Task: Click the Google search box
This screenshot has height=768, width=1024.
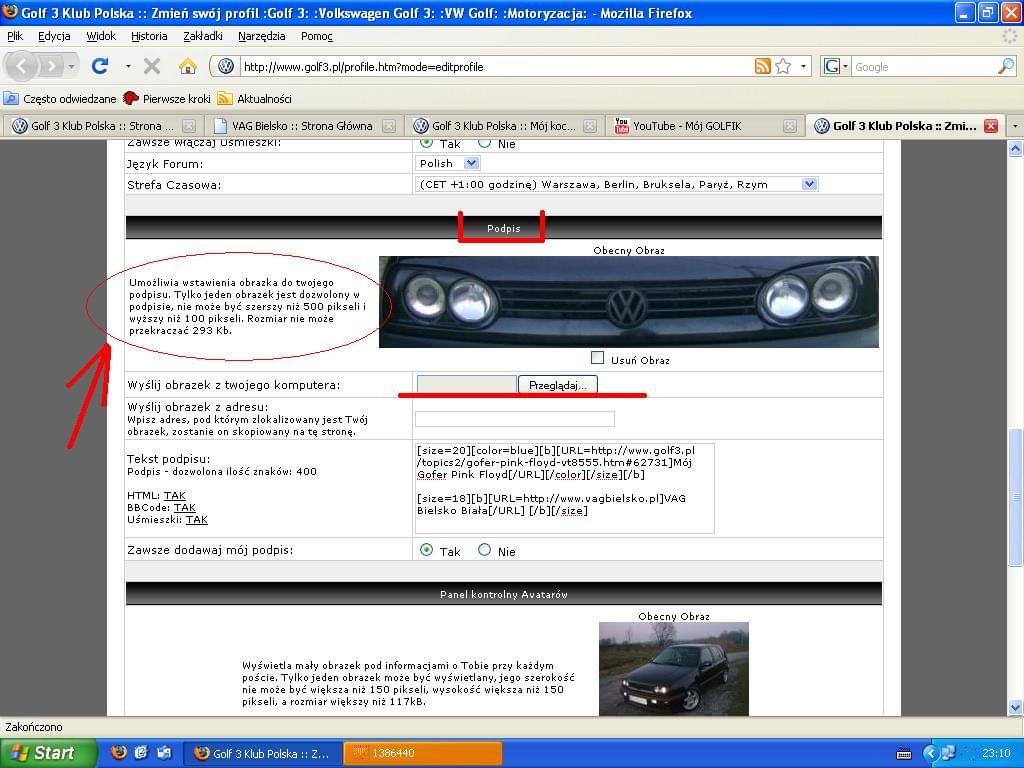Action: (x=924, y=66)
